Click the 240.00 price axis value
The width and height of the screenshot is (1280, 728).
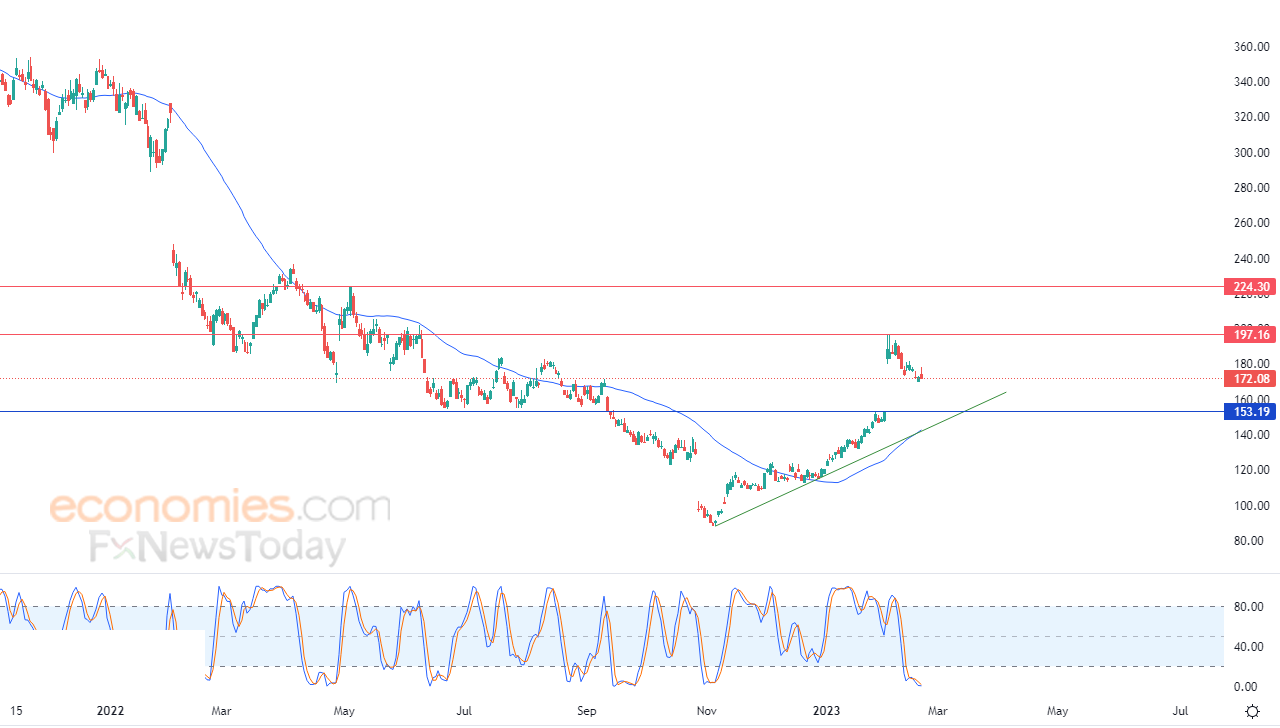[x=1252, y=258]
